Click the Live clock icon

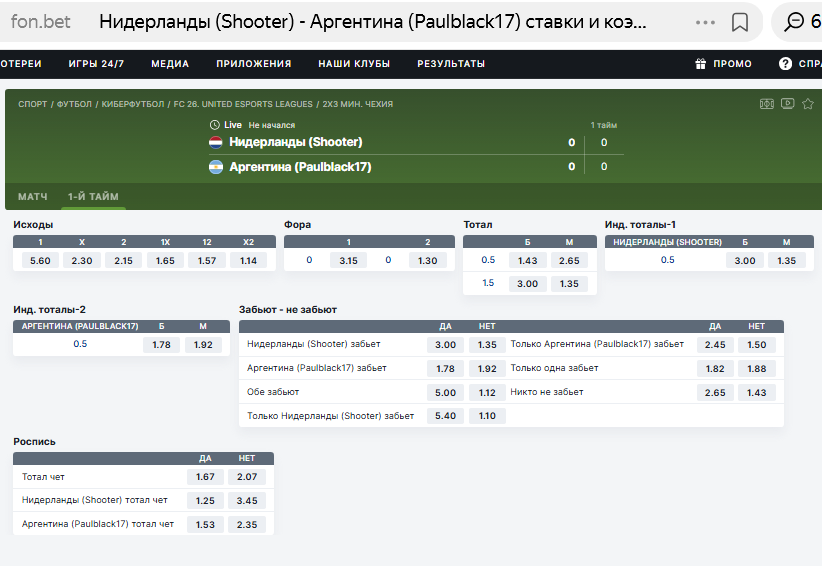tap(214, 125)
